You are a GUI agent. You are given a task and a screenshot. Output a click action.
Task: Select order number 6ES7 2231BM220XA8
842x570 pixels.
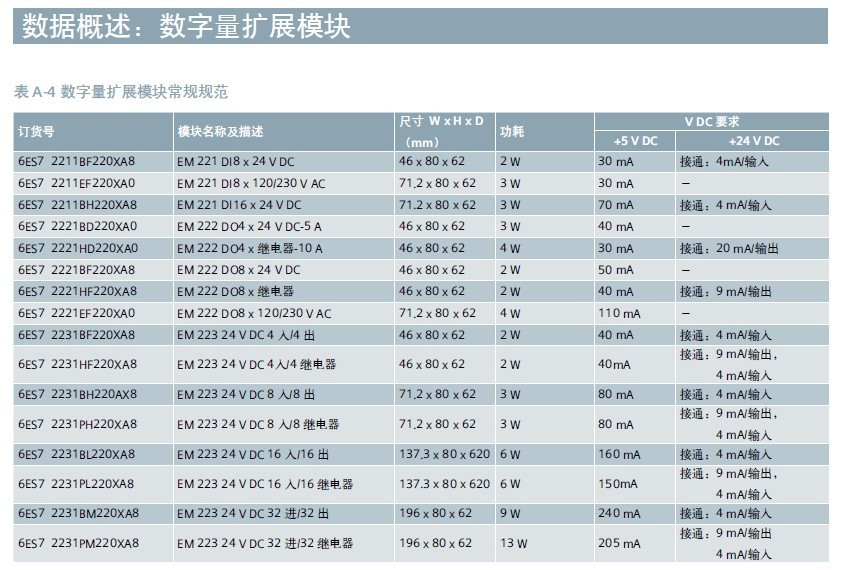[78, 514]
